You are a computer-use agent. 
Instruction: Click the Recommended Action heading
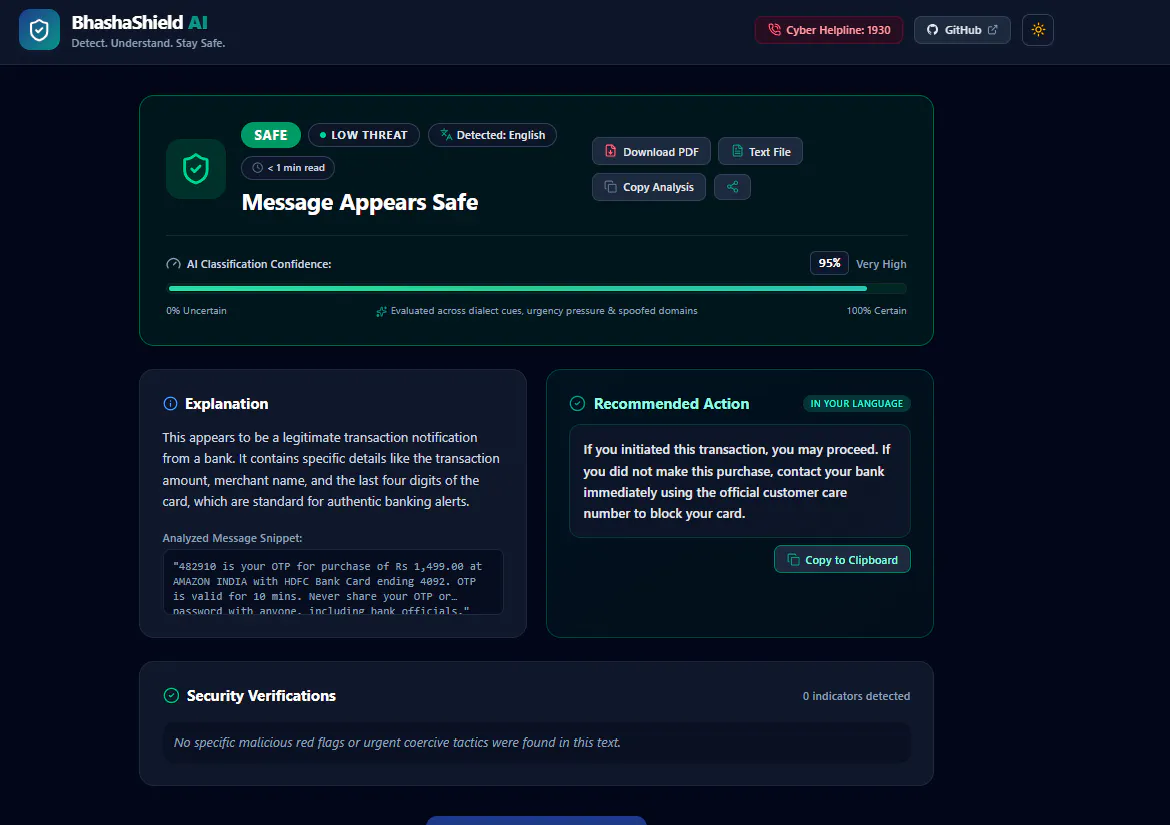tap(671, 404)
